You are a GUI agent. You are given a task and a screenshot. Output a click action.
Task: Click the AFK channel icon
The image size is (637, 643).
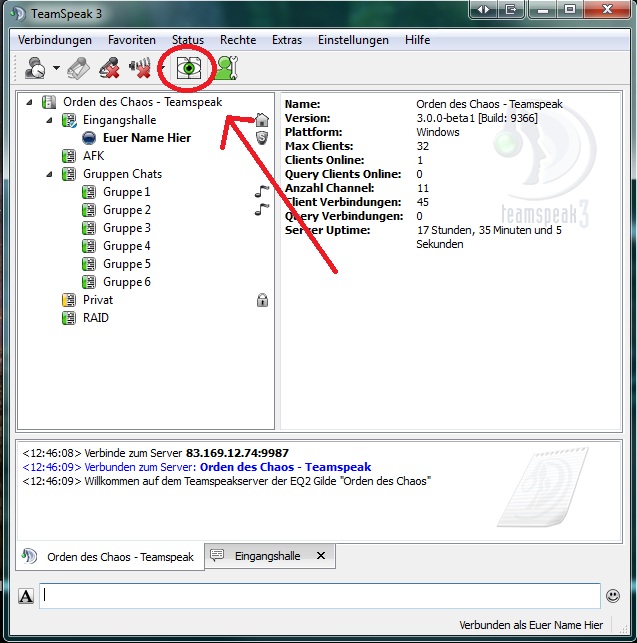tap(69, 156)
